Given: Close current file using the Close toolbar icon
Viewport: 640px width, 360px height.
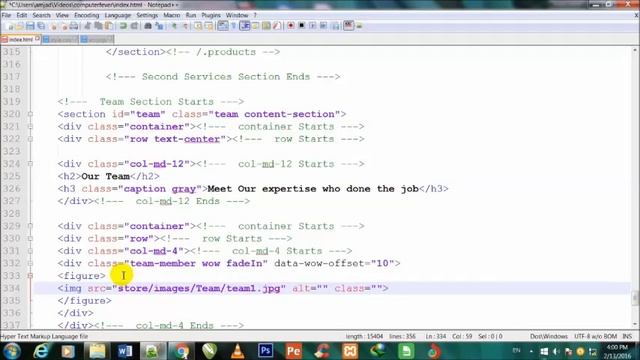Looking at the screenshot, I should tap(53, 26).
